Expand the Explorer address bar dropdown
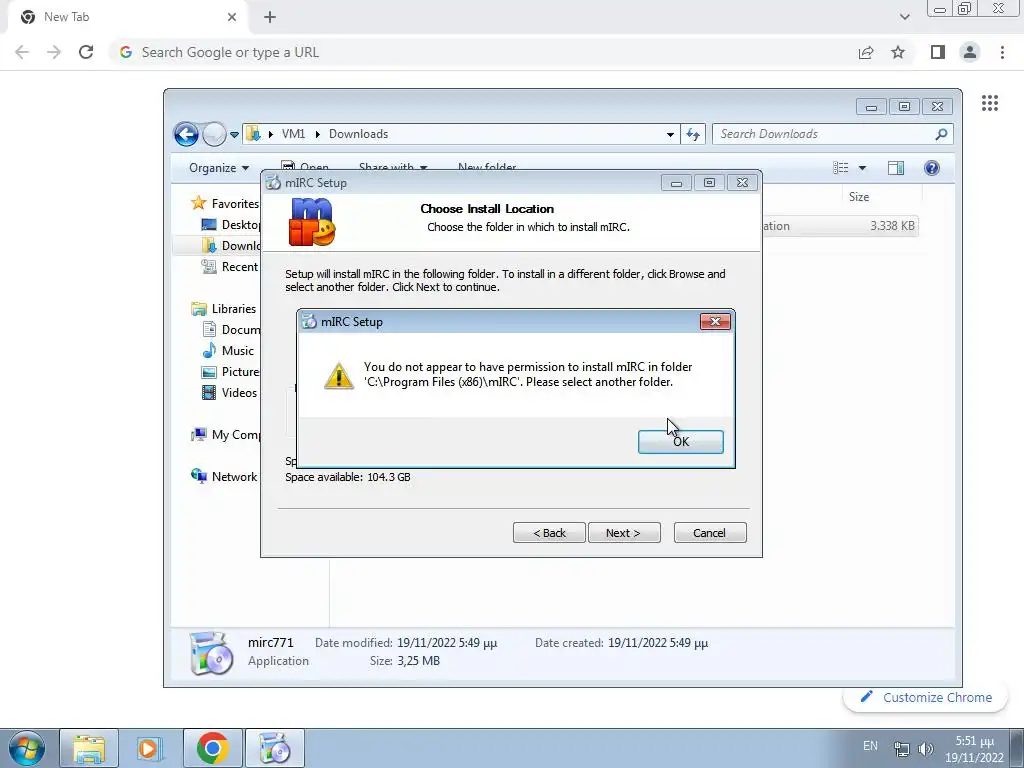The width and height of the screenshot is (1024, 768). coord(670,135)
